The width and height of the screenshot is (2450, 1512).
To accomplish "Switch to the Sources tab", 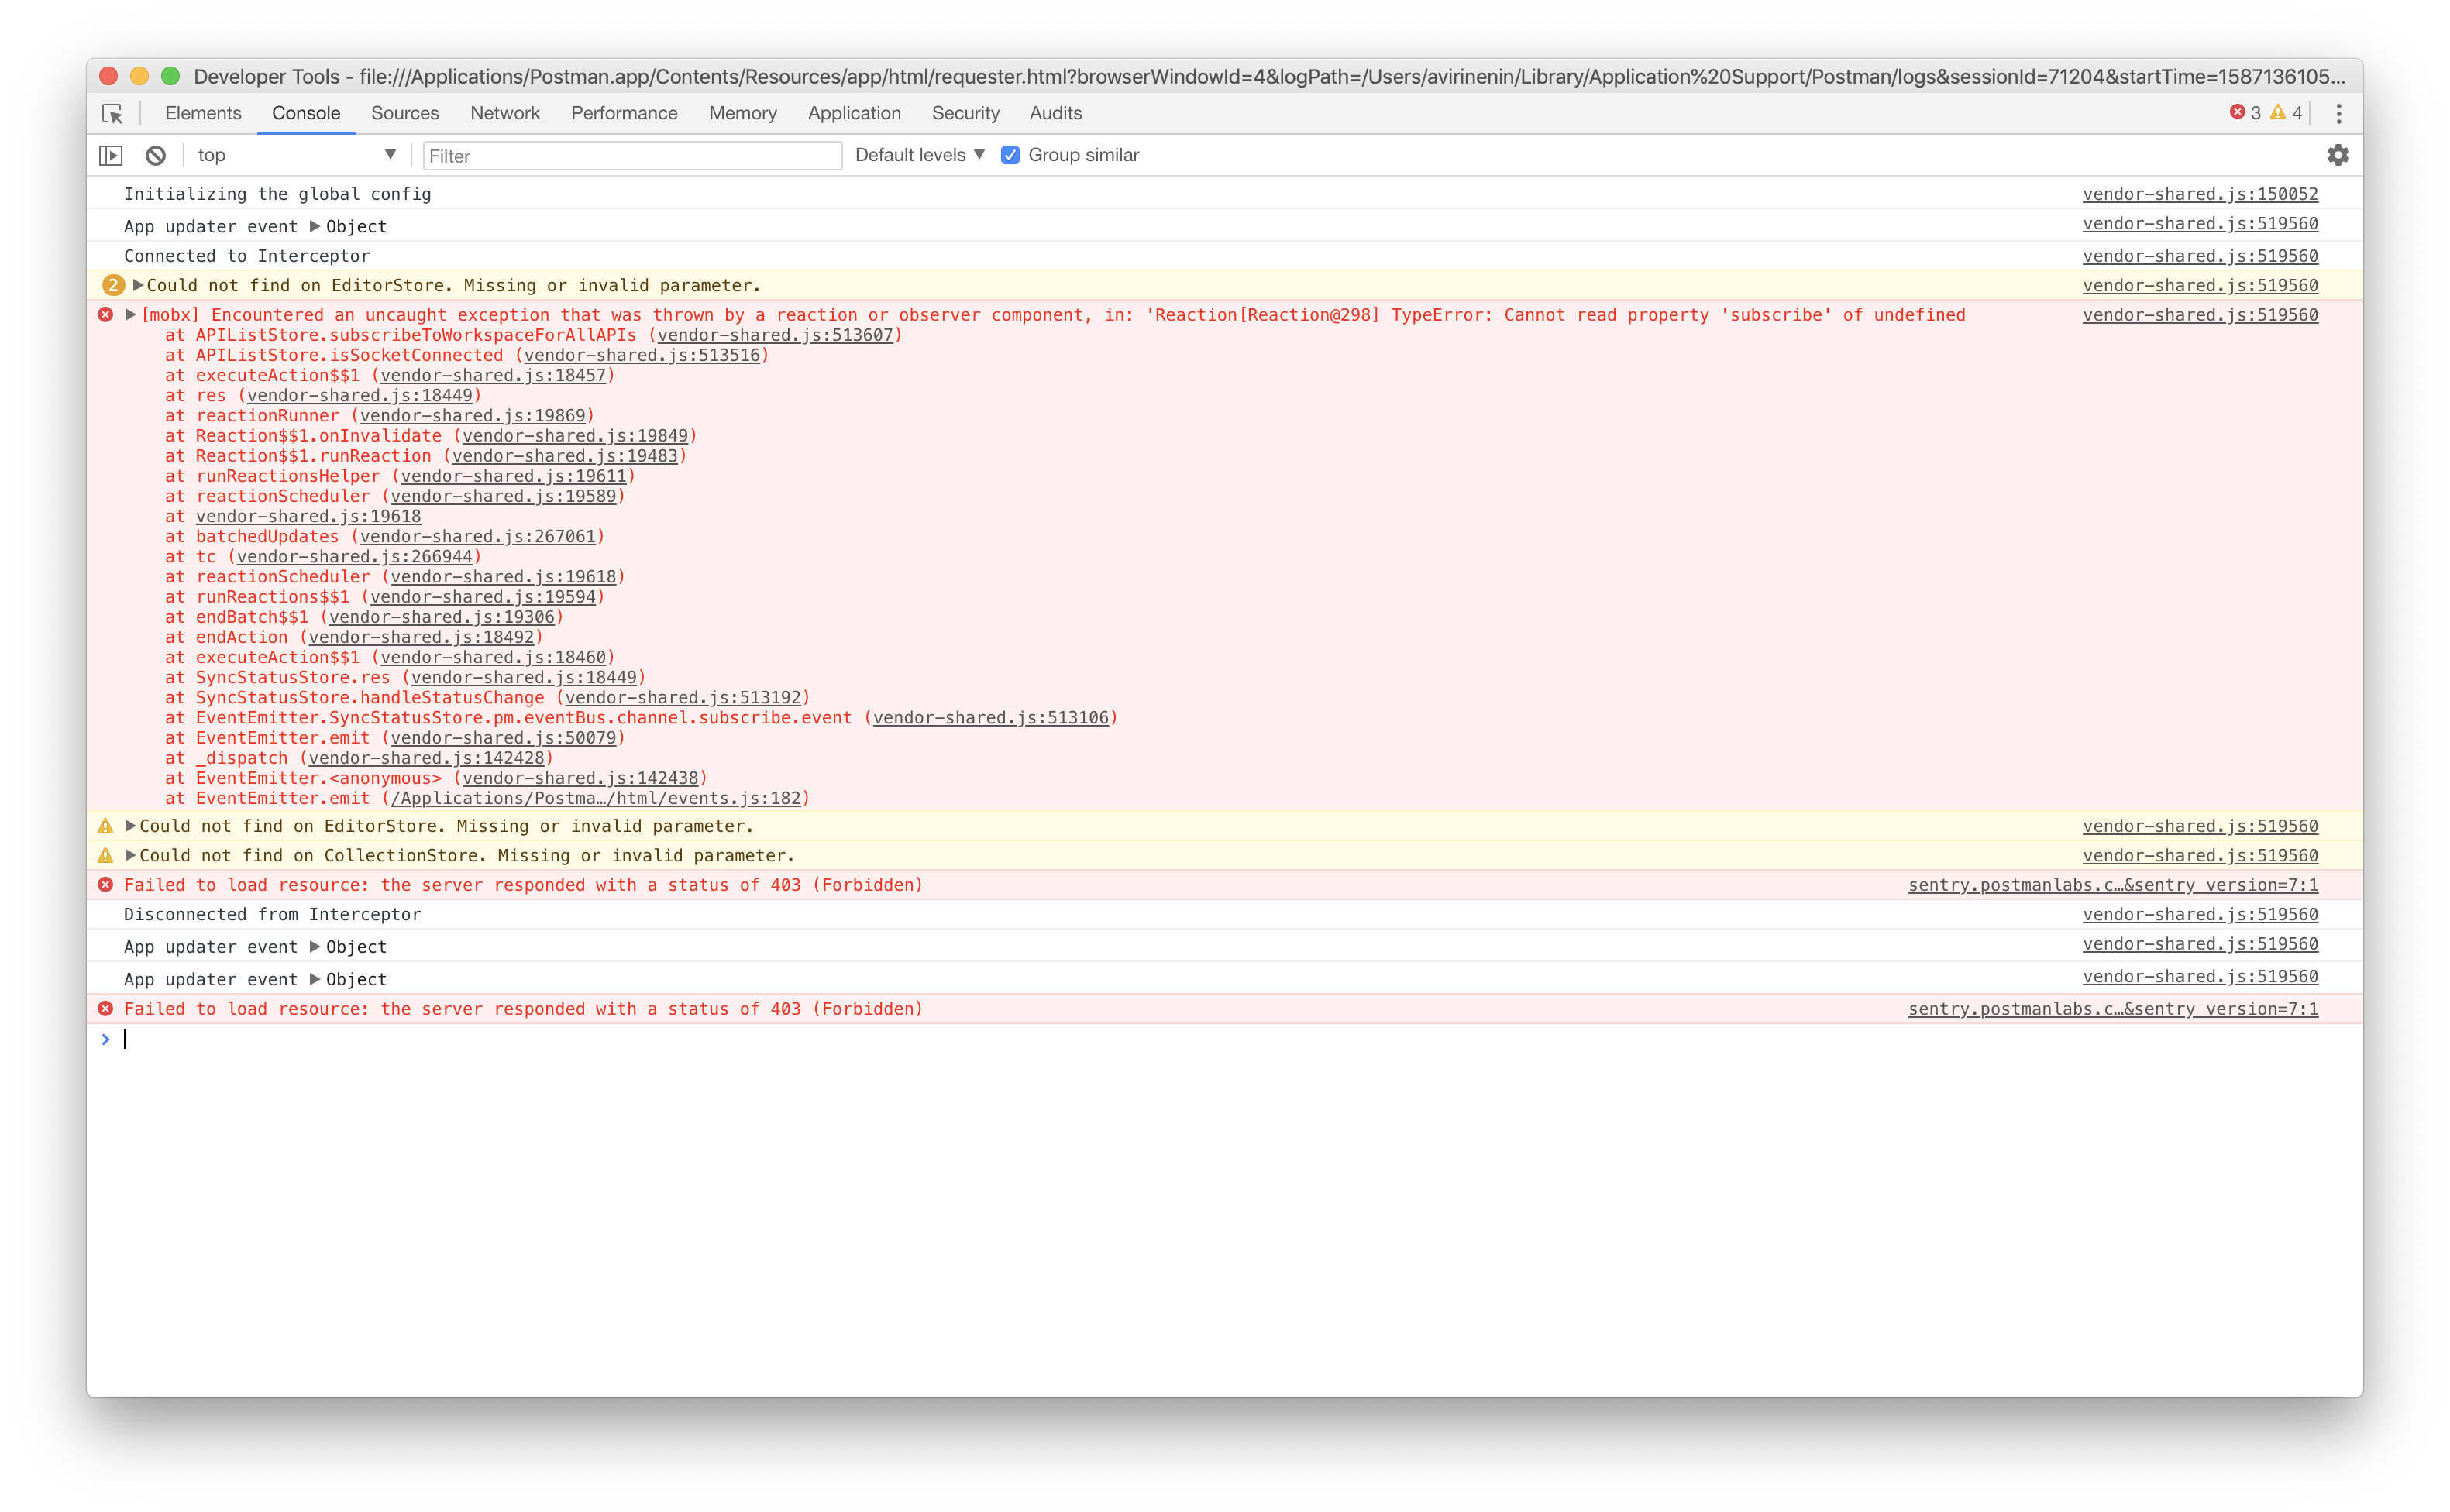I will point(404,113).
